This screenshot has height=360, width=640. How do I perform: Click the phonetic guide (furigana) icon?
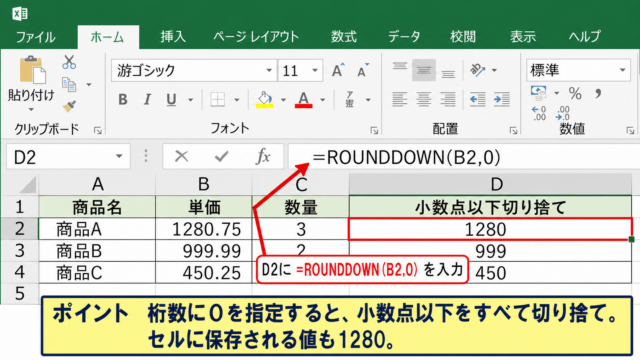coord(349,100)
